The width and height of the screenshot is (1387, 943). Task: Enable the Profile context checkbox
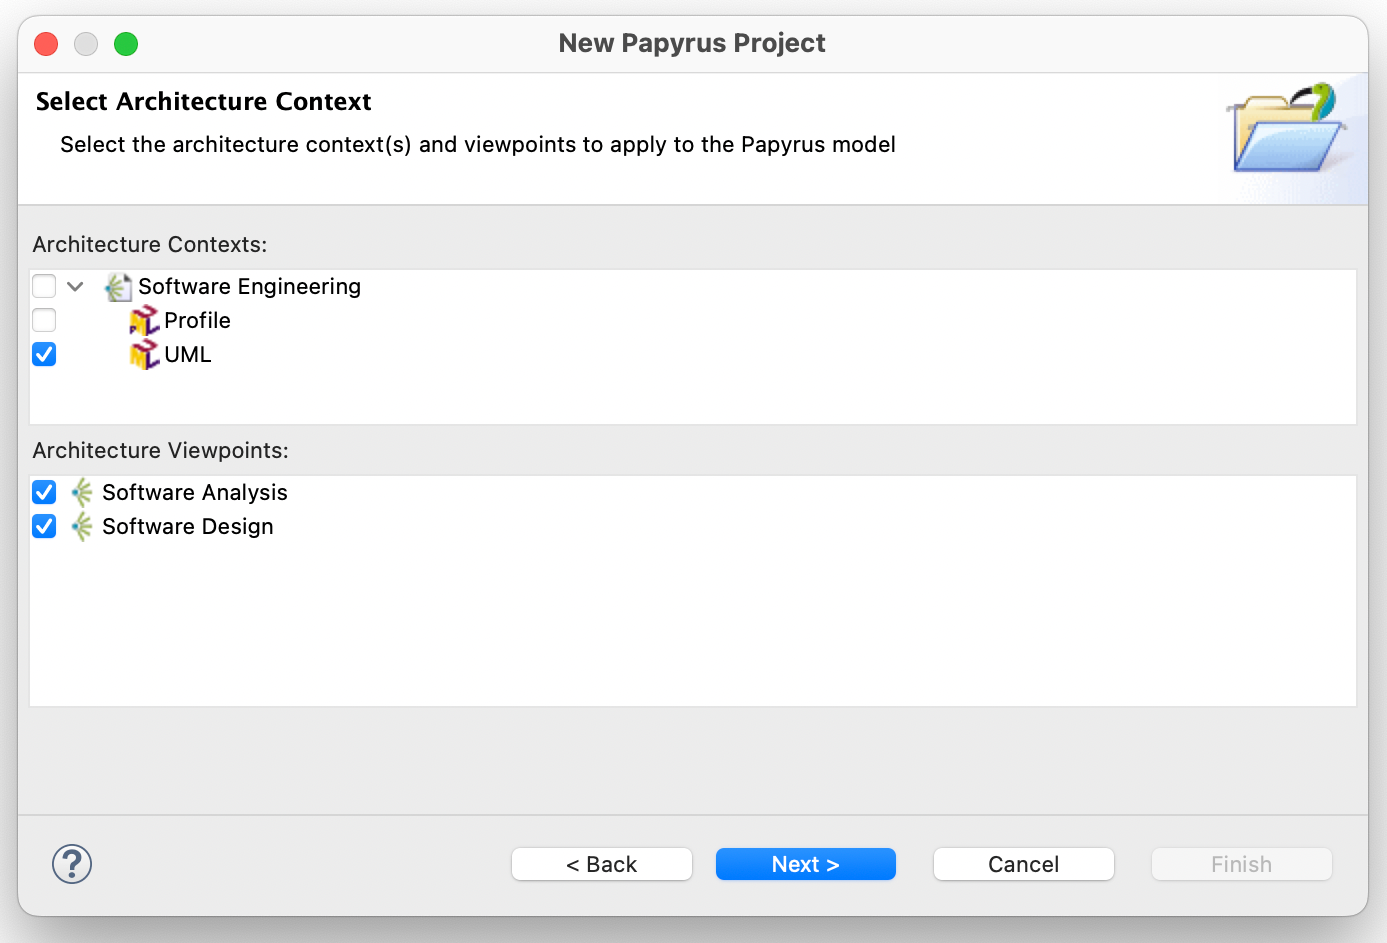tap(44, 320)
